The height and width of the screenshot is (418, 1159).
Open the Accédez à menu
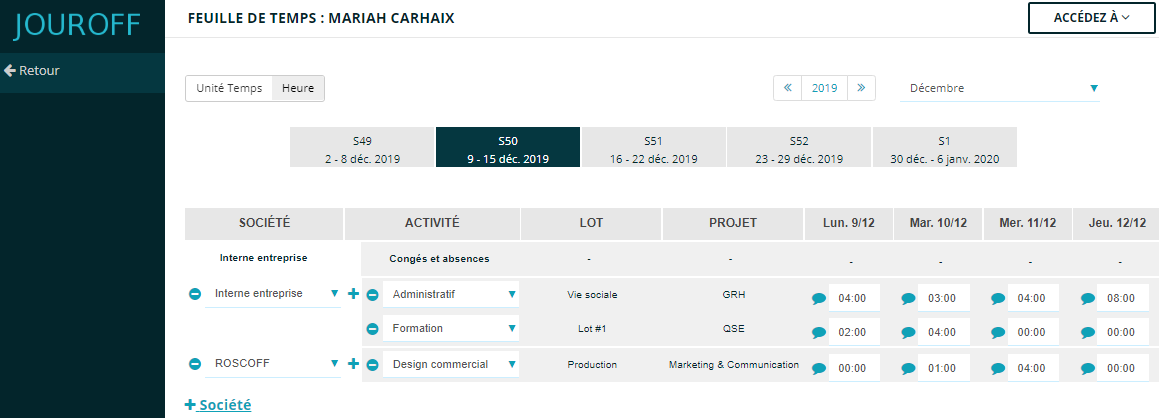point(1091,18)
